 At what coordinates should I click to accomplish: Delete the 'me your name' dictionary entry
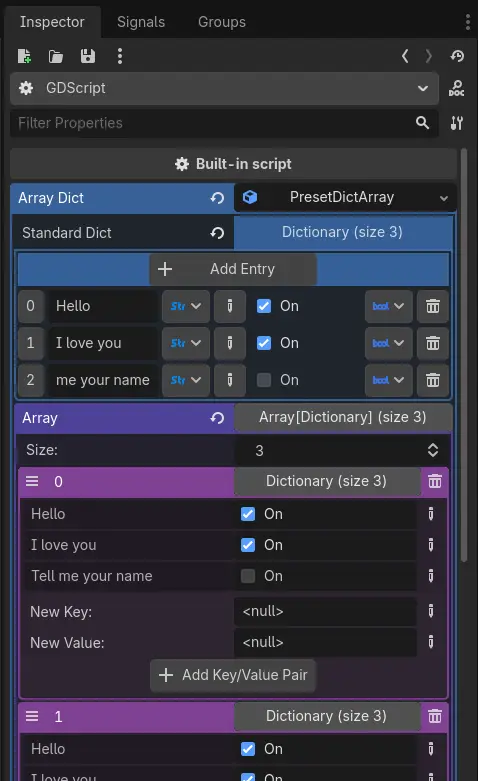tap(433, 381)
